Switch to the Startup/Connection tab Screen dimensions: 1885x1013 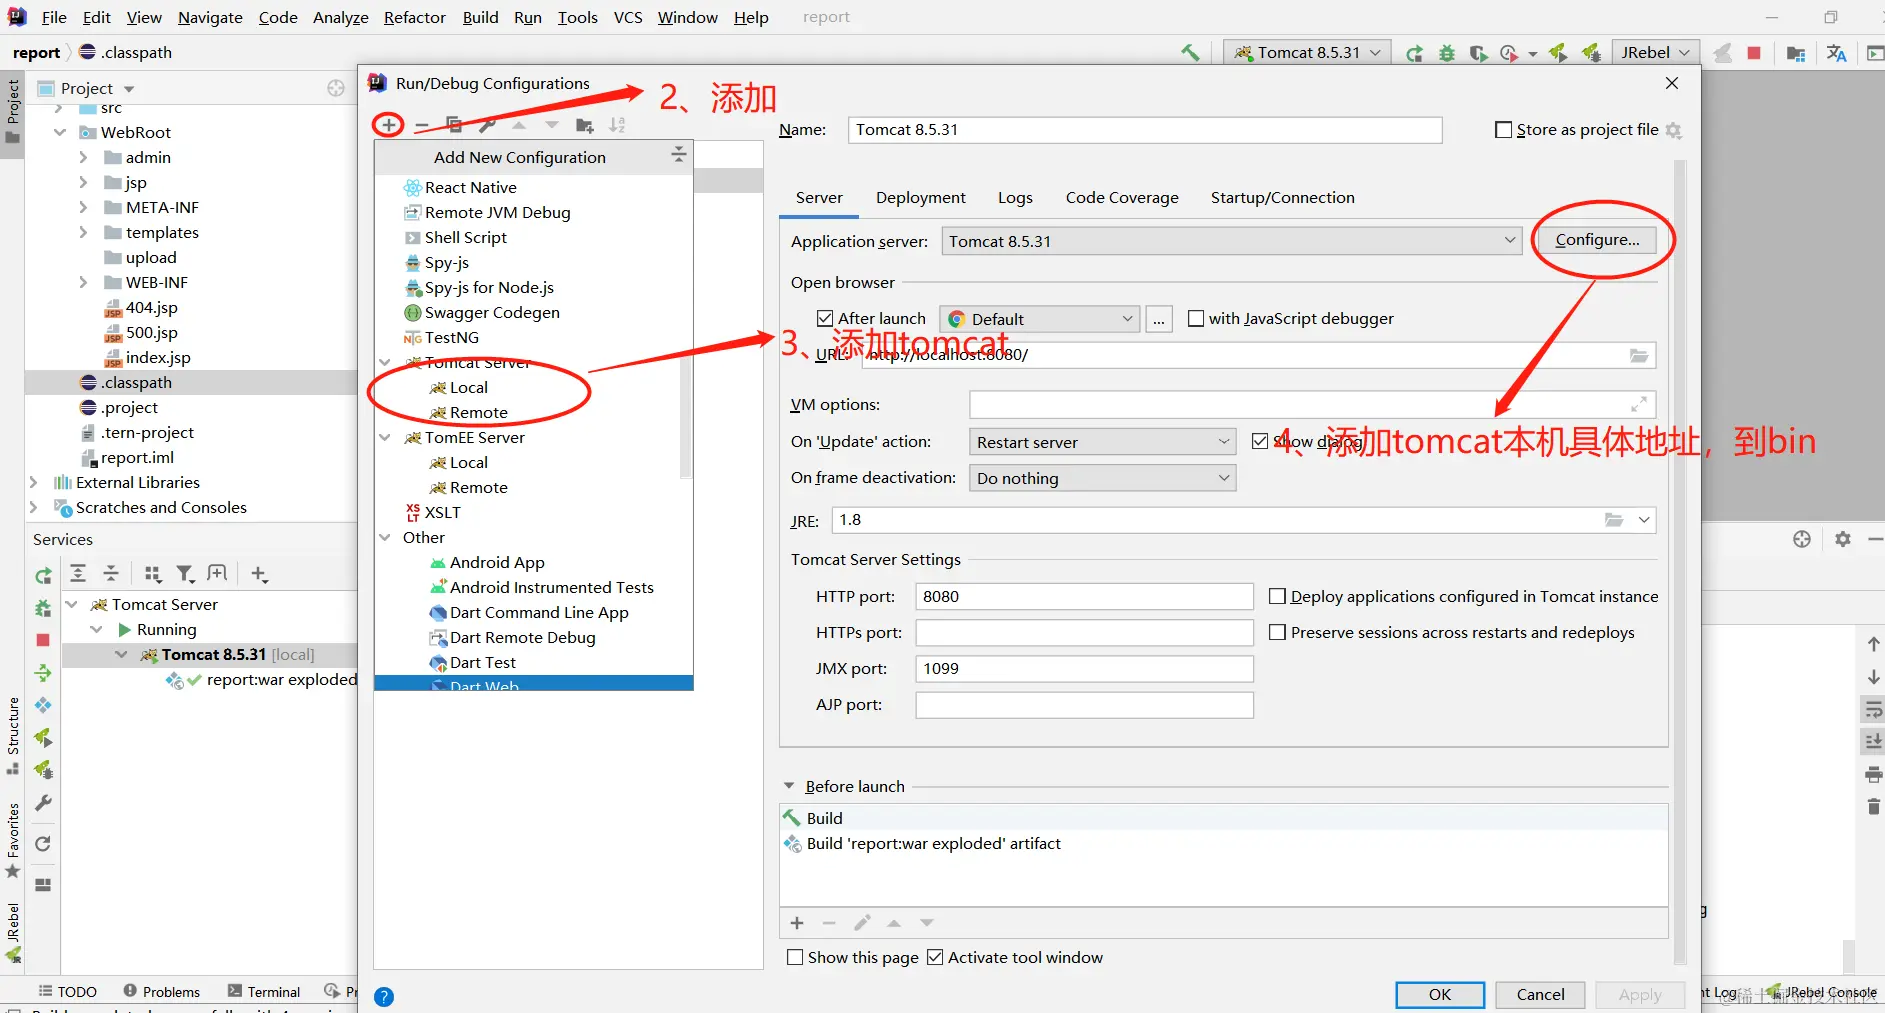[x=1282, y=198]
